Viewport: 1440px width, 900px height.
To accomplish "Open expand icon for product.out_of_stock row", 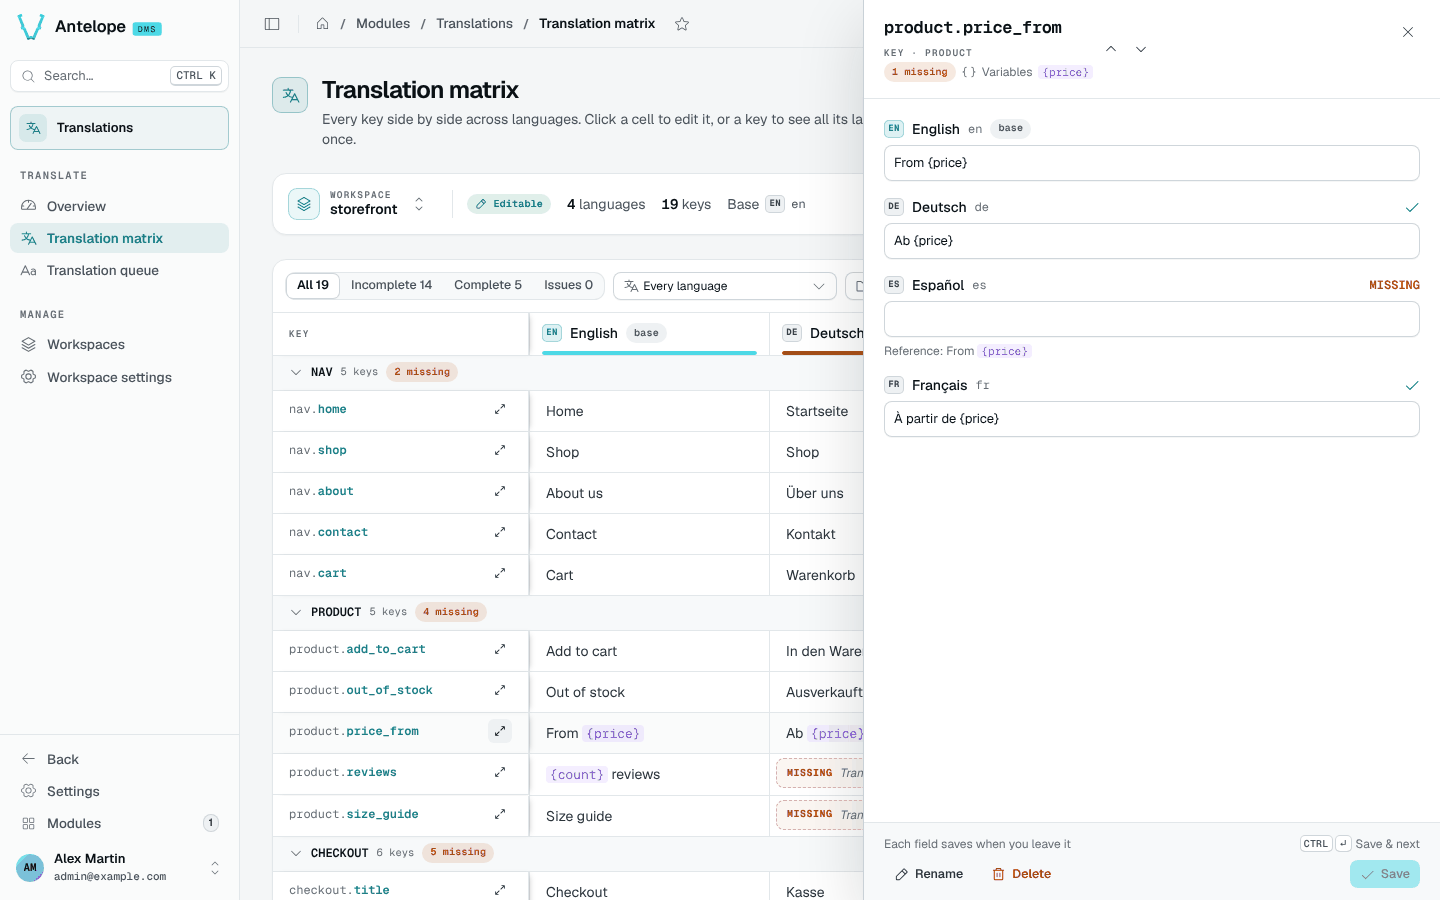I will pos(500,690).
